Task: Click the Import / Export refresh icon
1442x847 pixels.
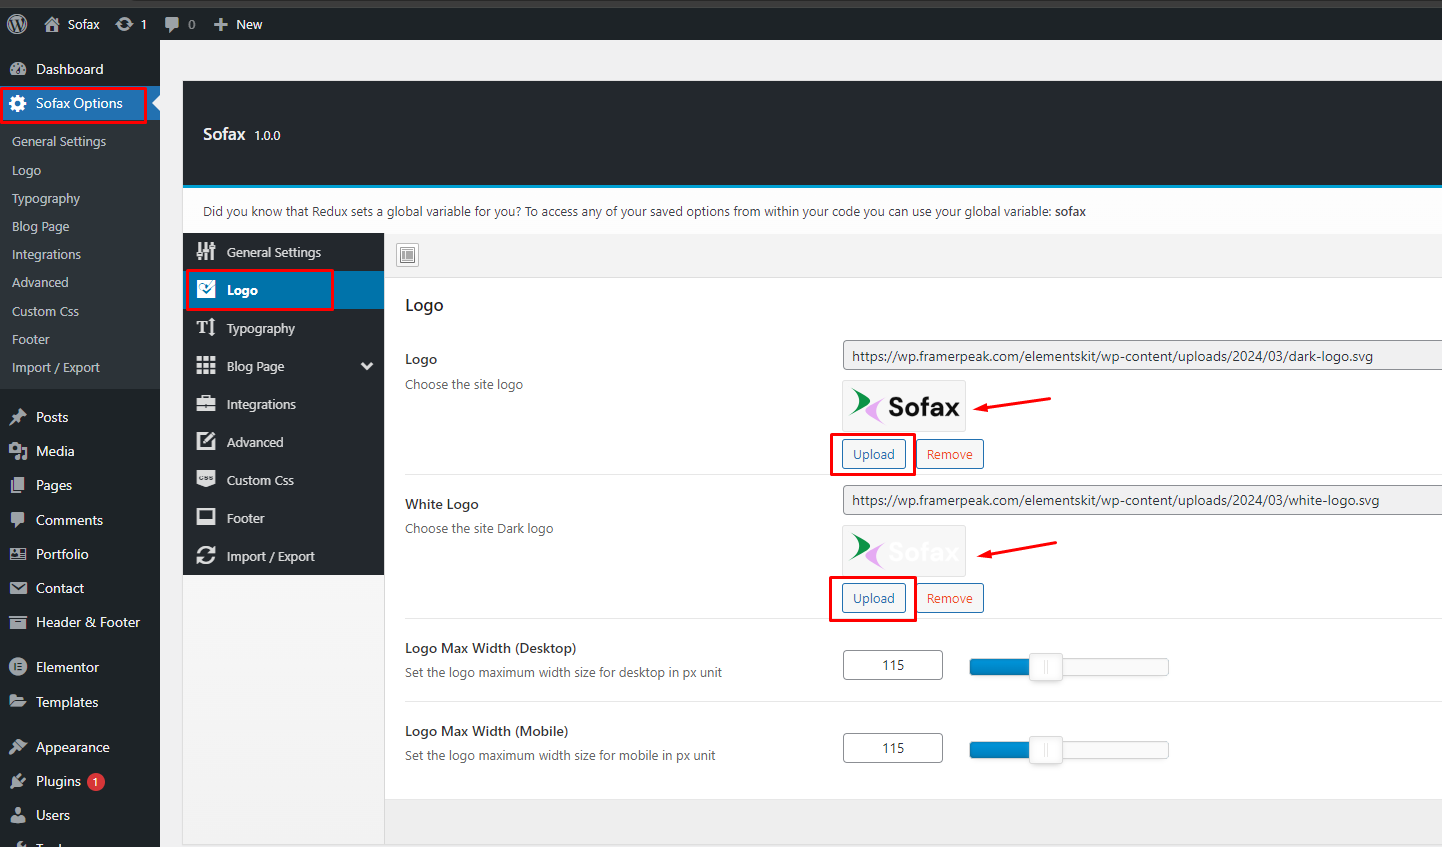Action: point(206,556)
